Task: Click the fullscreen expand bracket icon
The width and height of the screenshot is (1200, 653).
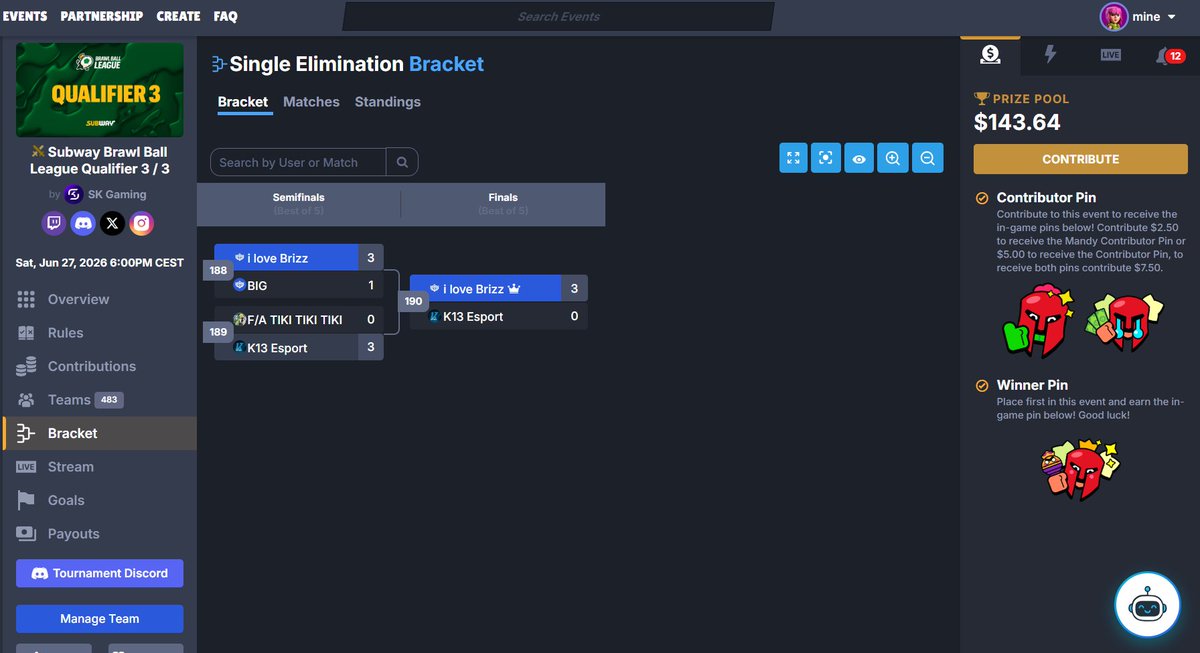Action: (x=793, y=158)
